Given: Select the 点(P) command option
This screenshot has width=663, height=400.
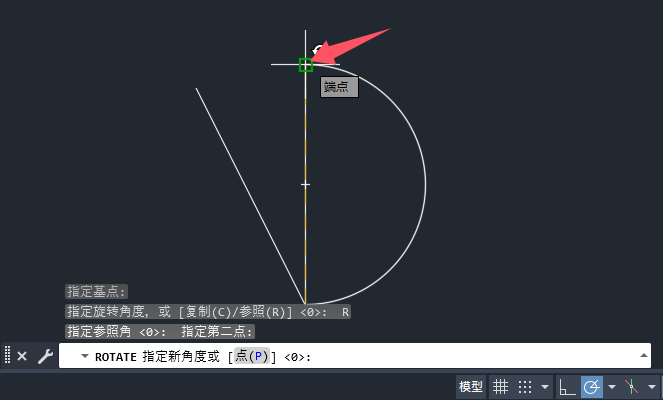Looking at the screenshot, I should pyautogui.click(x=252, y=356).
